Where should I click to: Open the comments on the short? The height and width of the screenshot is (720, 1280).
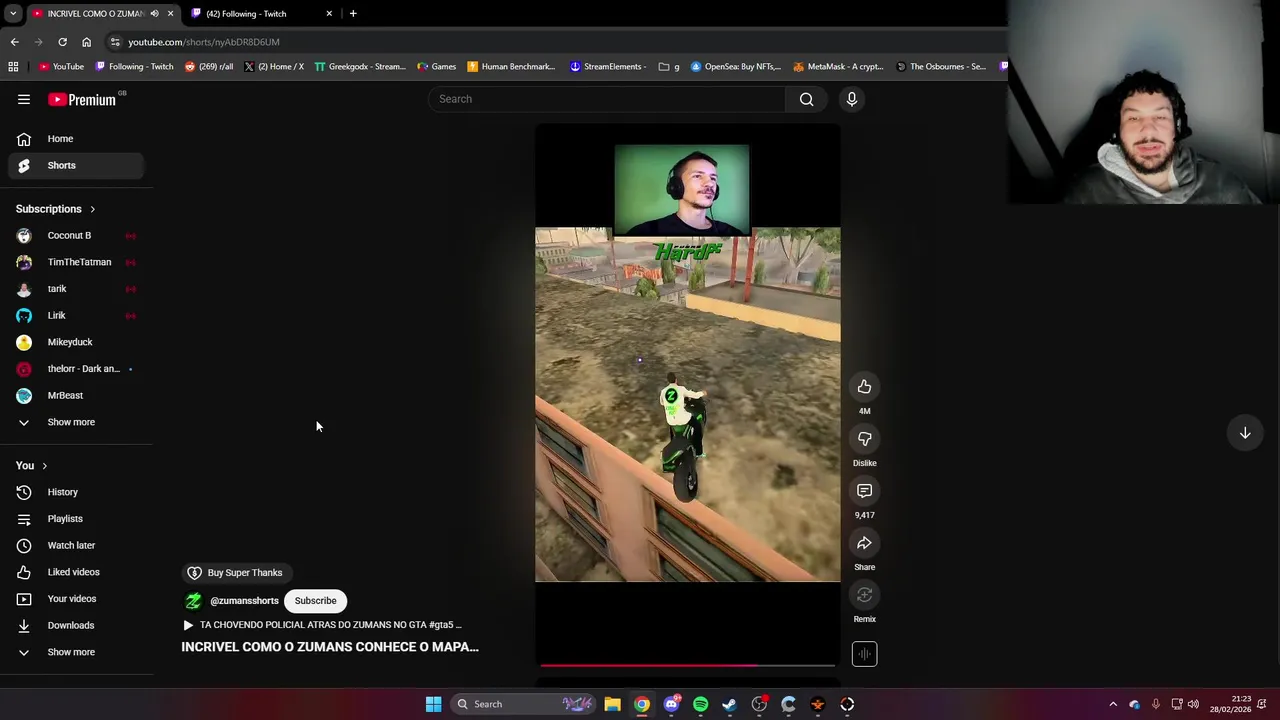864,491
